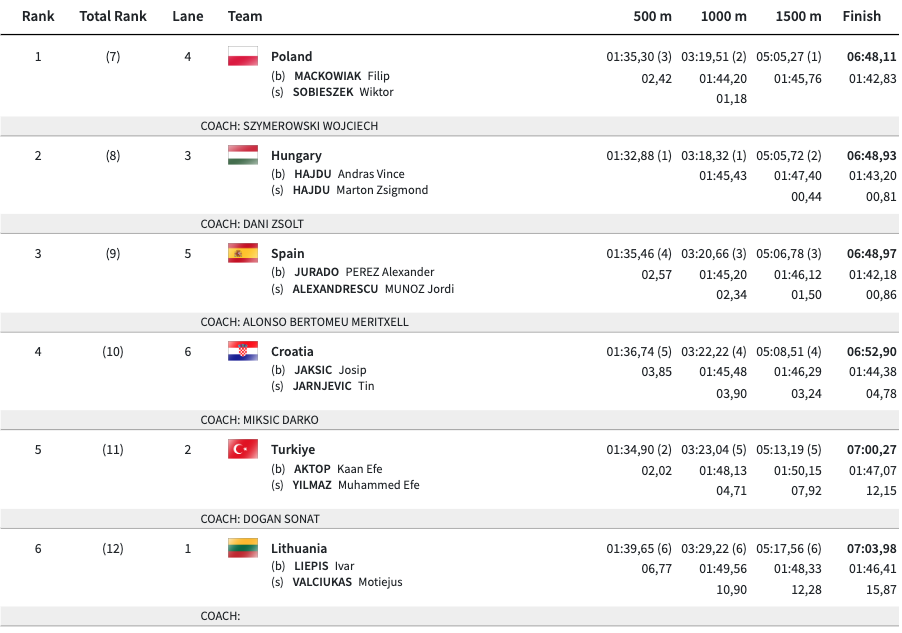Click the Poland flag icon
902x633 pixels.
[x=243, y=56]
